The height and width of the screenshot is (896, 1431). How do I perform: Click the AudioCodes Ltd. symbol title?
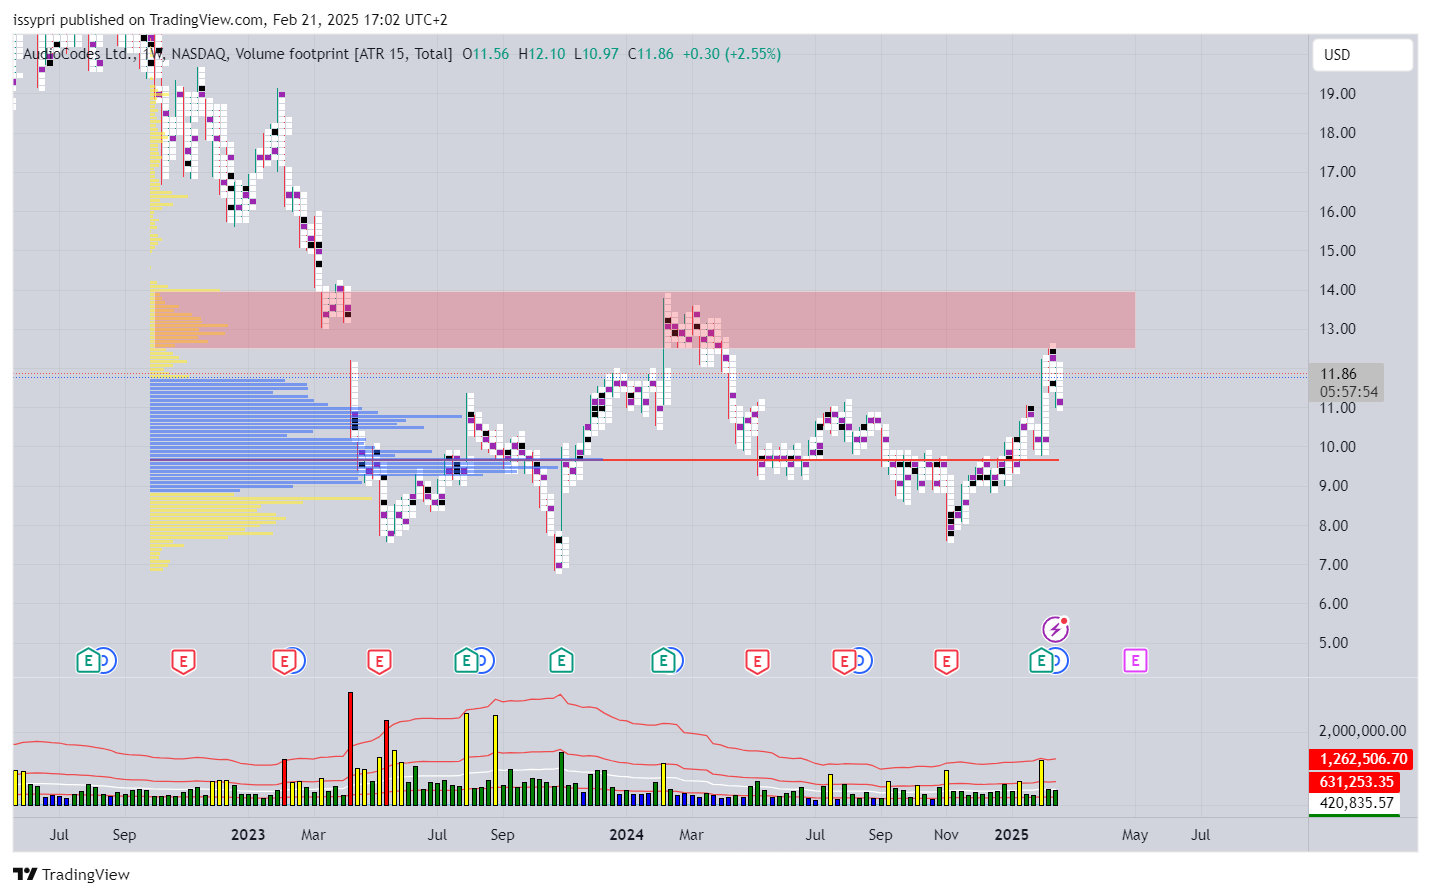coord(77,54)
